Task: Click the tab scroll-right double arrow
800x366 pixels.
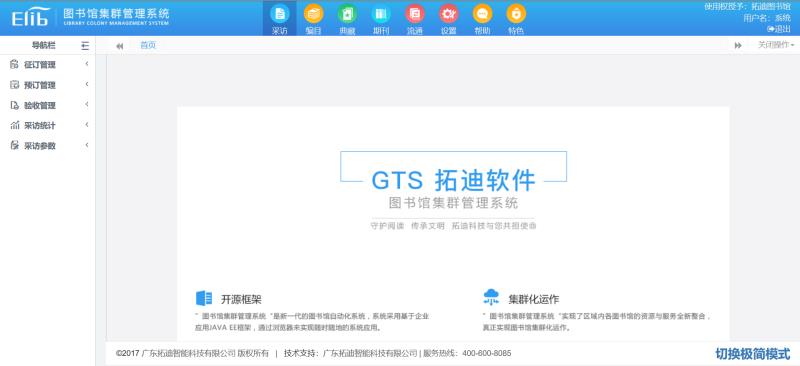Action: point(738,46)
